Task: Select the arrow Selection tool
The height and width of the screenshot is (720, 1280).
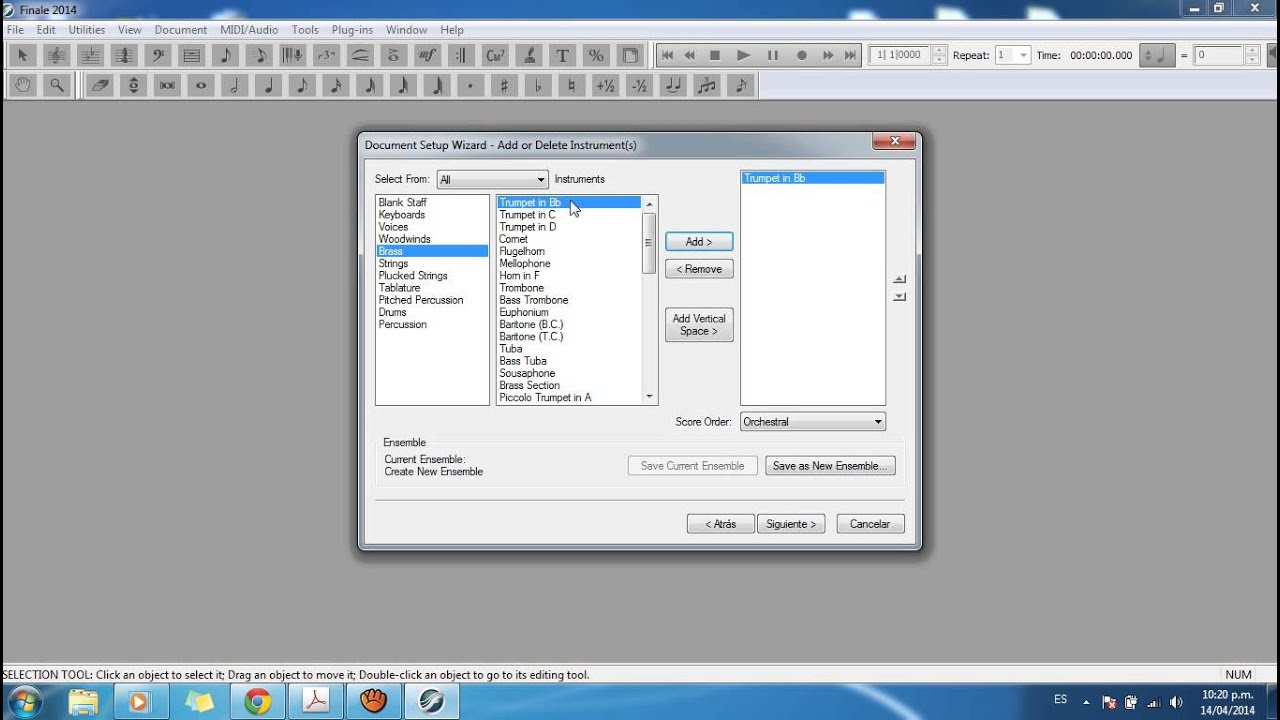Action: click(x=23, y=56)
